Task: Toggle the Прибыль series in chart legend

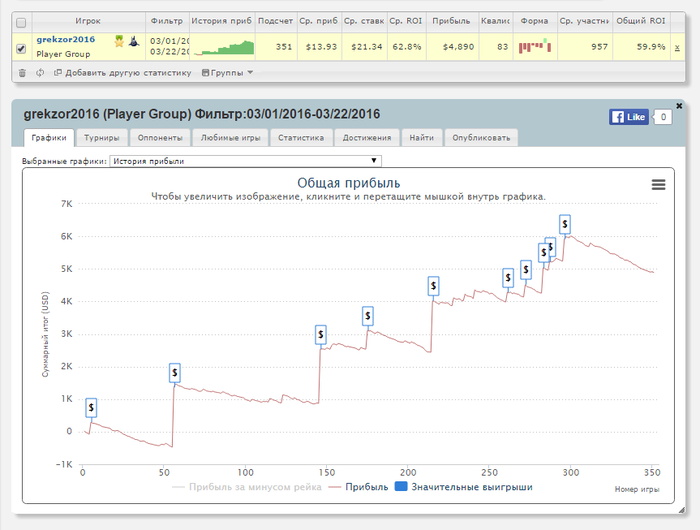Action: point(358,487)
